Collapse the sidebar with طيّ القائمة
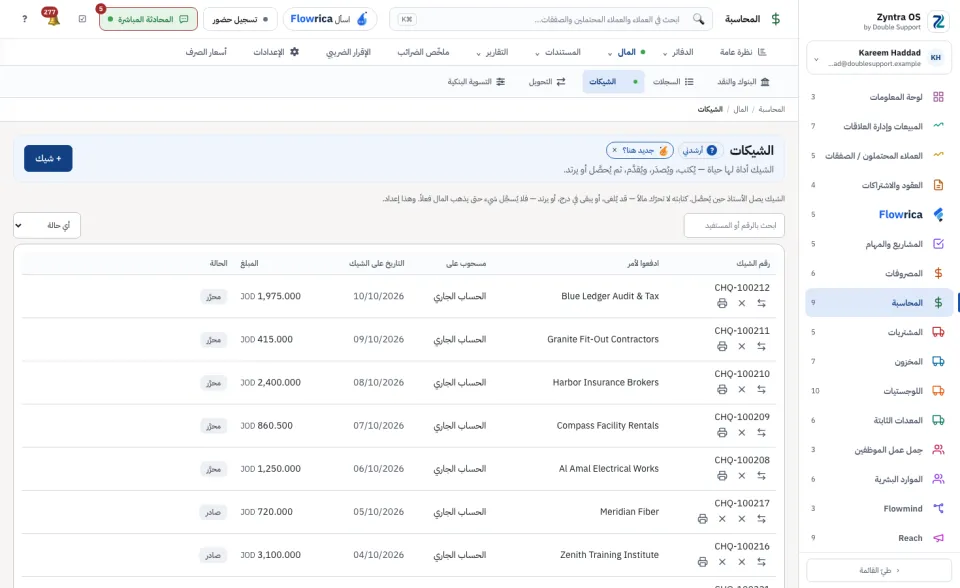The height and width of the screenshot is (588, 960). click(x=879, y=570)
